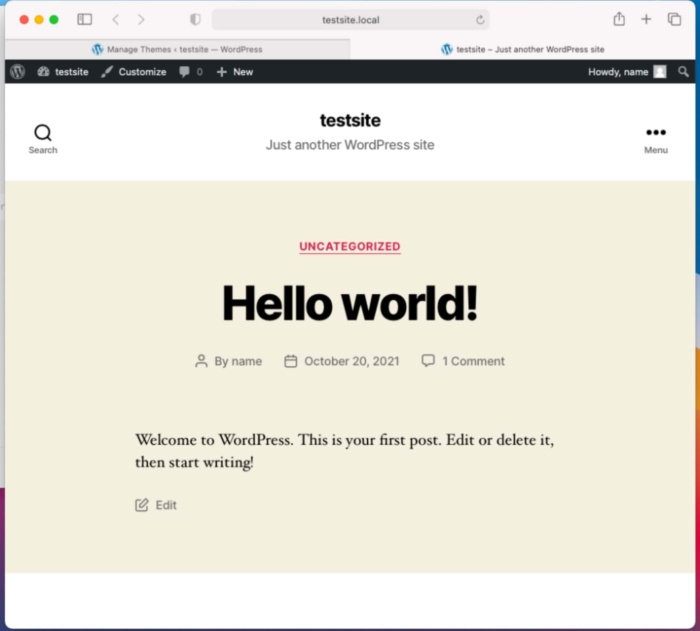Open the site Search toggle
The width and height of the screenshot is (700, 631).
43,139
